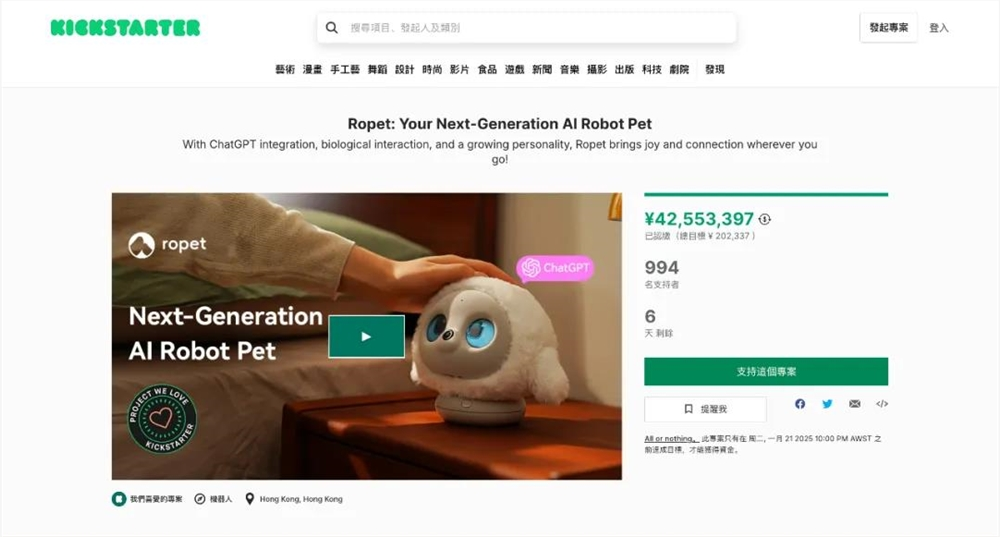Click the search magnifier icon

[x=332, y=28]
